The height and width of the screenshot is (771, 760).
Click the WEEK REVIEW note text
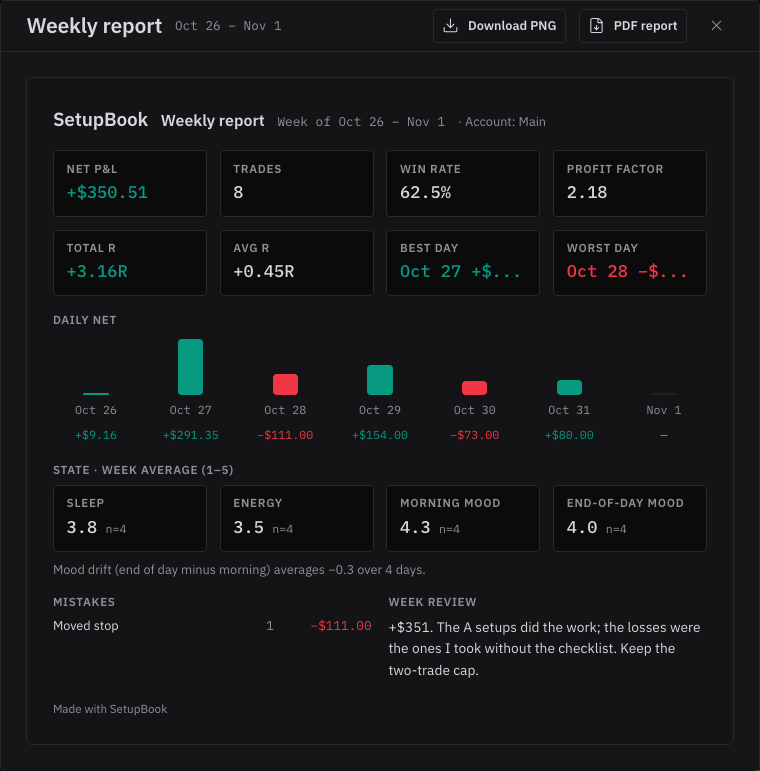pyautogui.click(x=544, y=649)
